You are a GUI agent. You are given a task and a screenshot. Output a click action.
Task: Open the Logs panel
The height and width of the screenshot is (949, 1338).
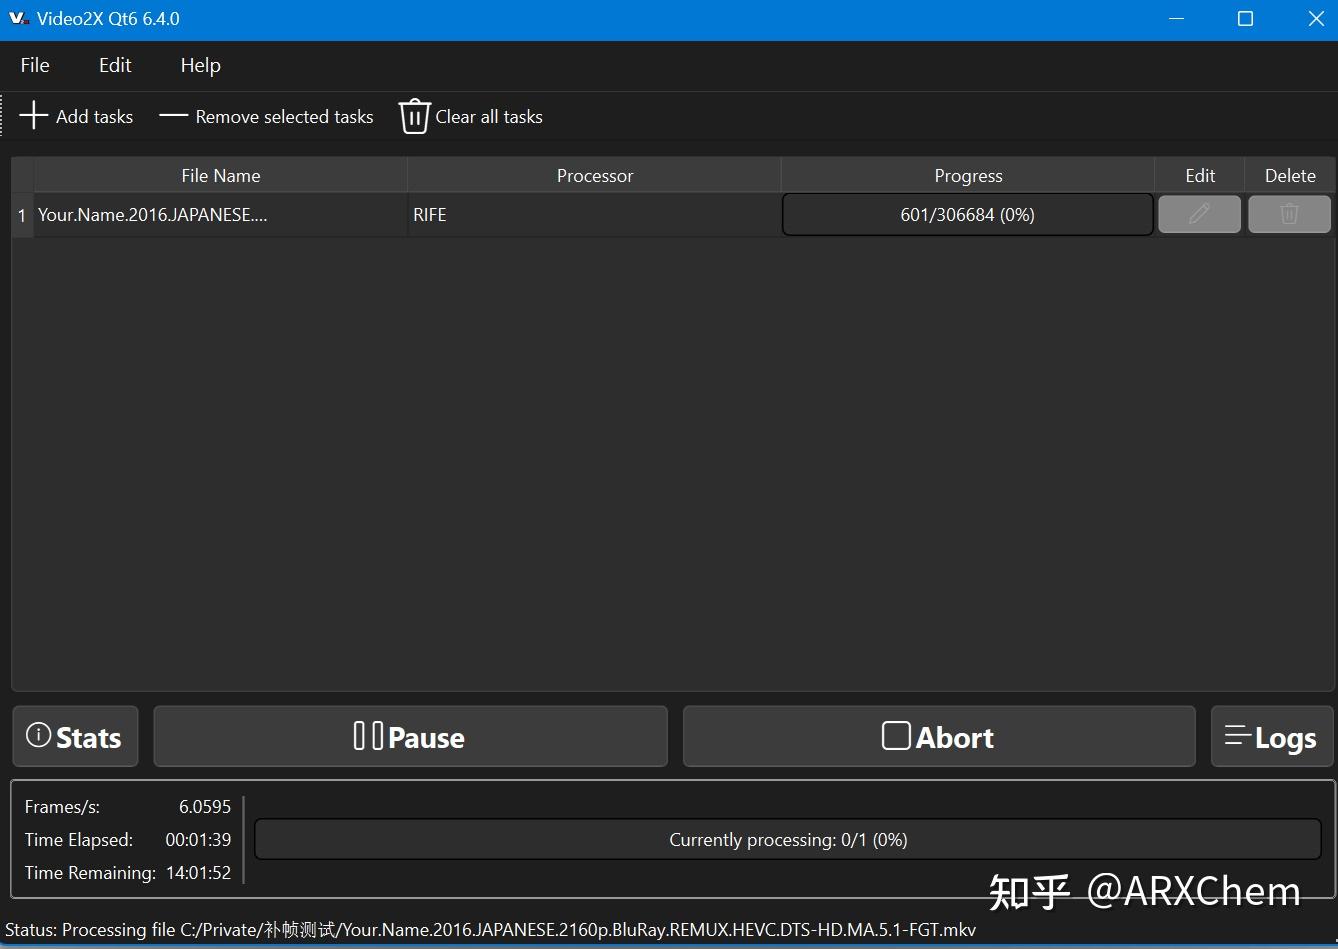(1271, 736)
